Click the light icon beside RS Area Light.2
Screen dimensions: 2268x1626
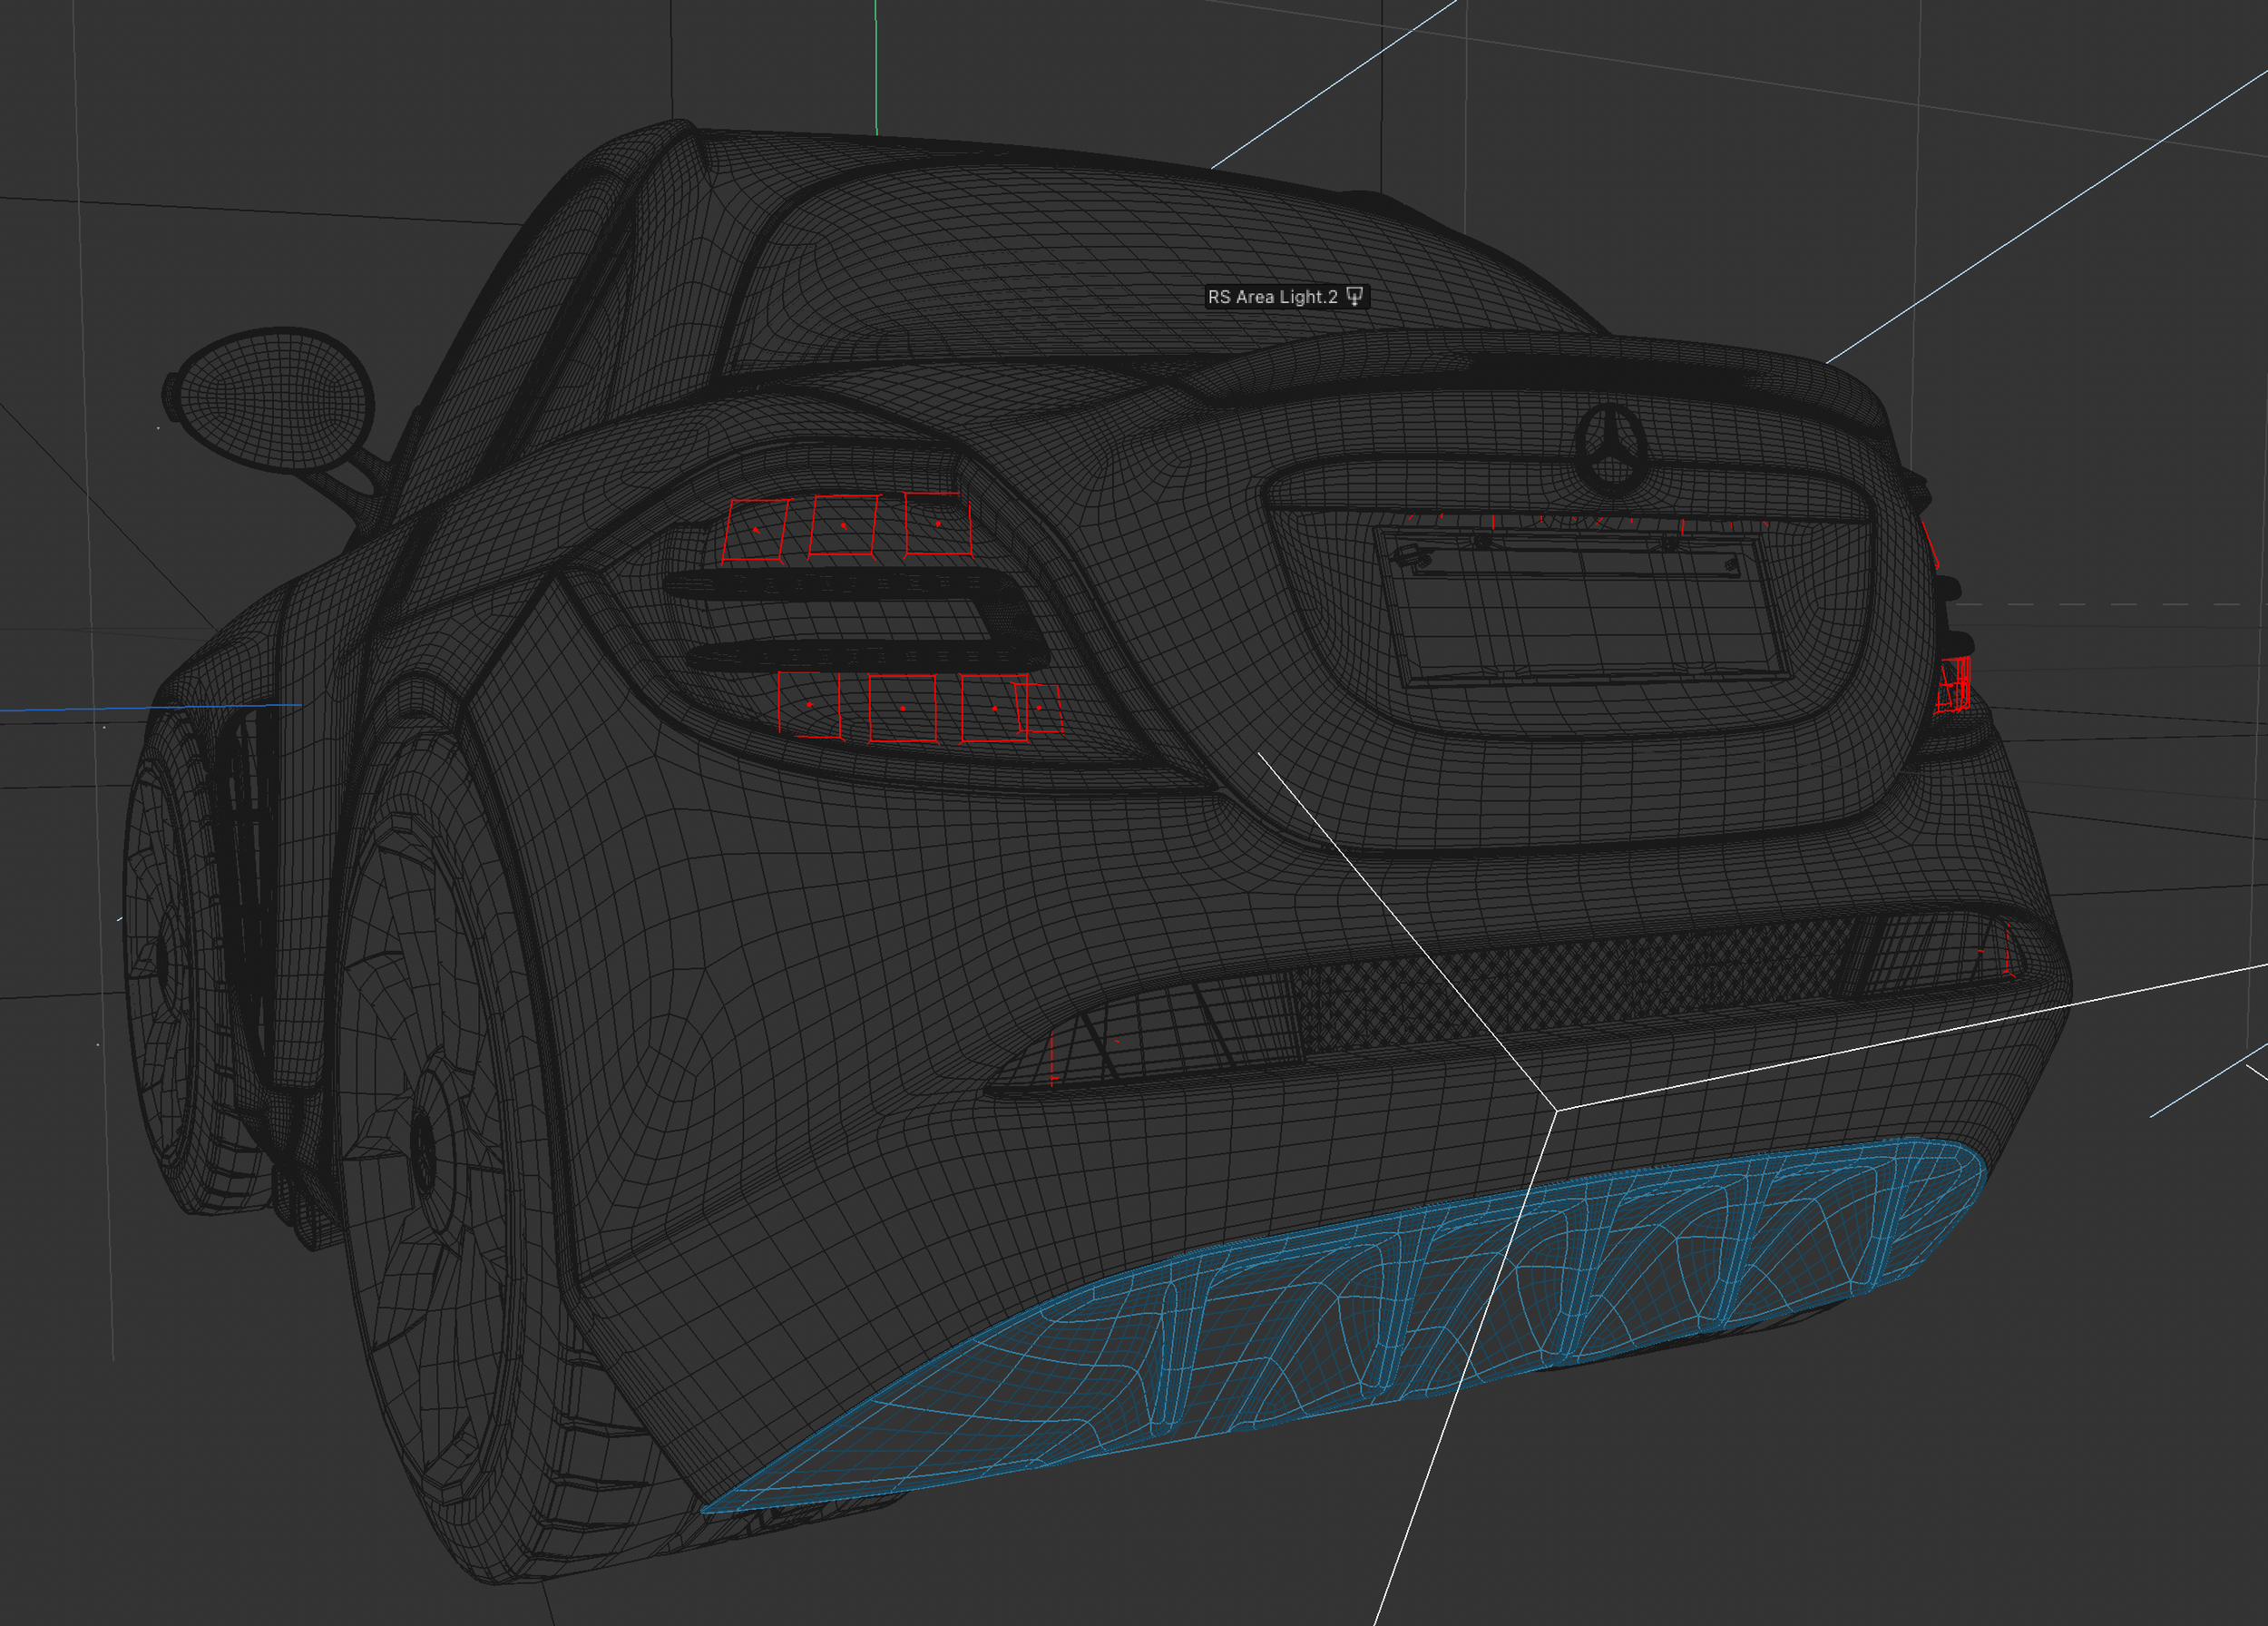coord(1354,296)
